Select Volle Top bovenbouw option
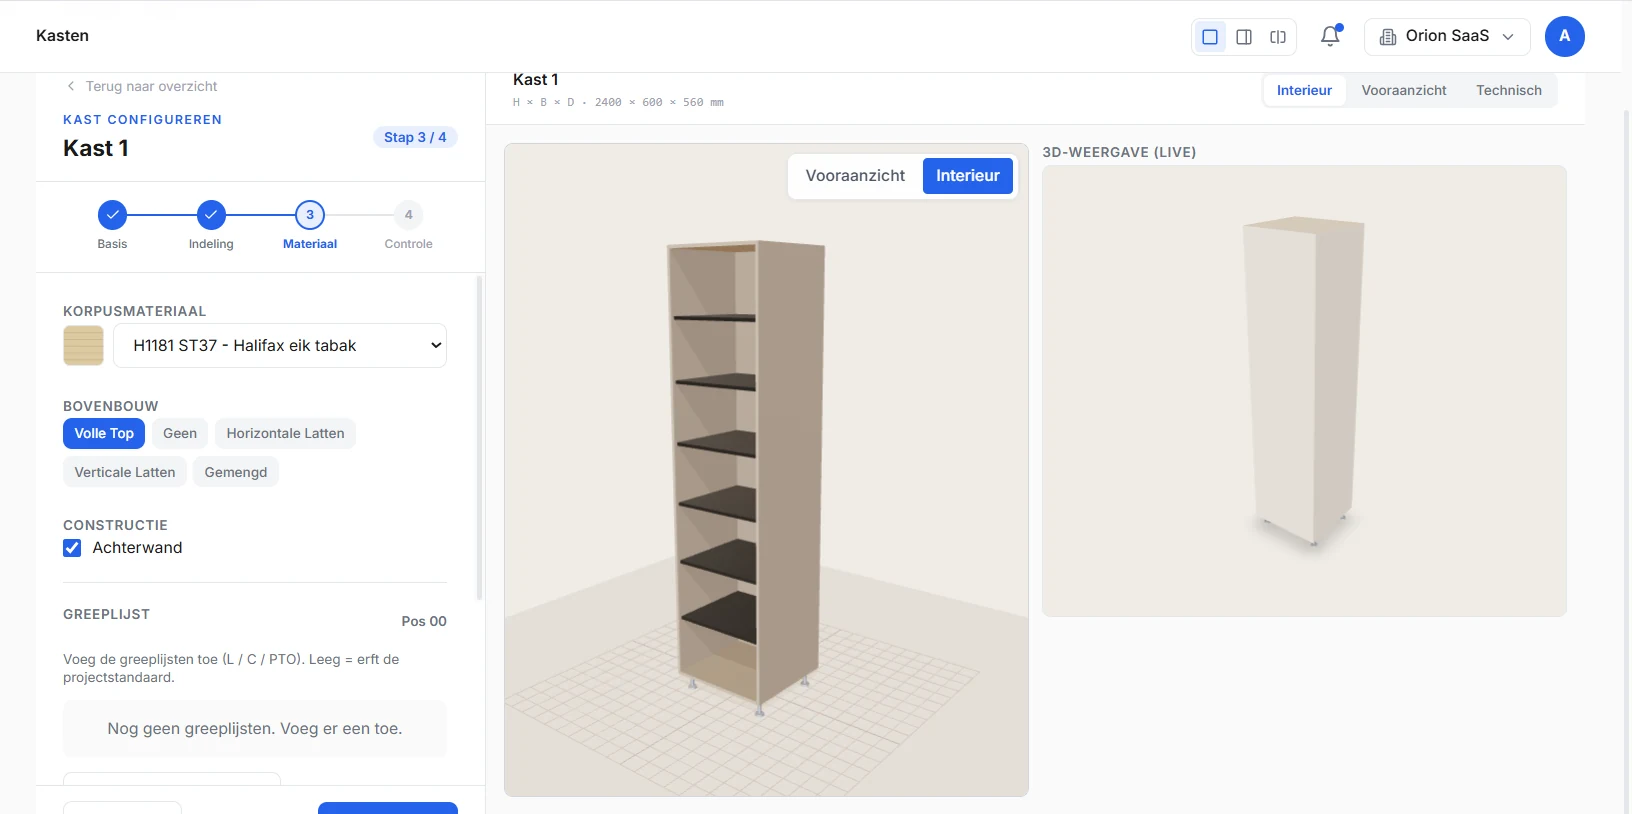This screenshot has height=814, width=1632. [104, 433]
